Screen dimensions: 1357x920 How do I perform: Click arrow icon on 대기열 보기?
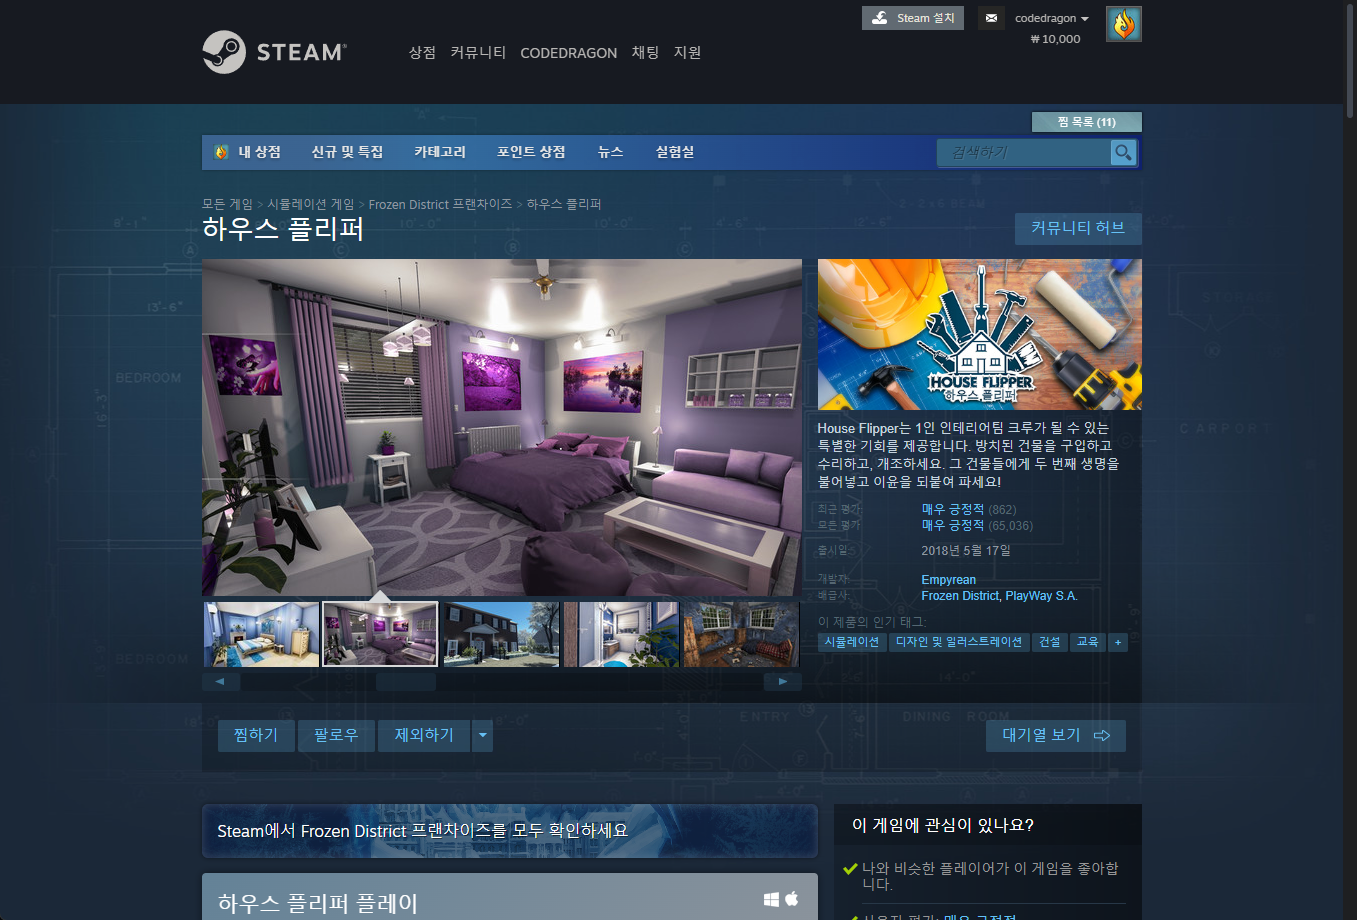tap(1102, 735)
